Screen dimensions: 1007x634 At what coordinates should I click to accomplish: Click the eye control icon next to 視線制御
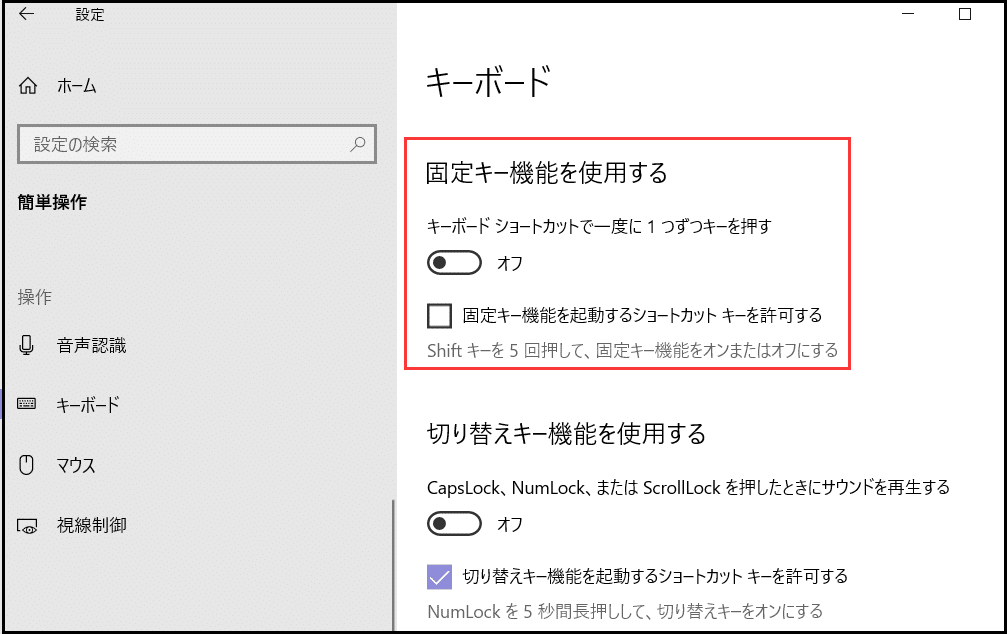(x=27, y=525)
